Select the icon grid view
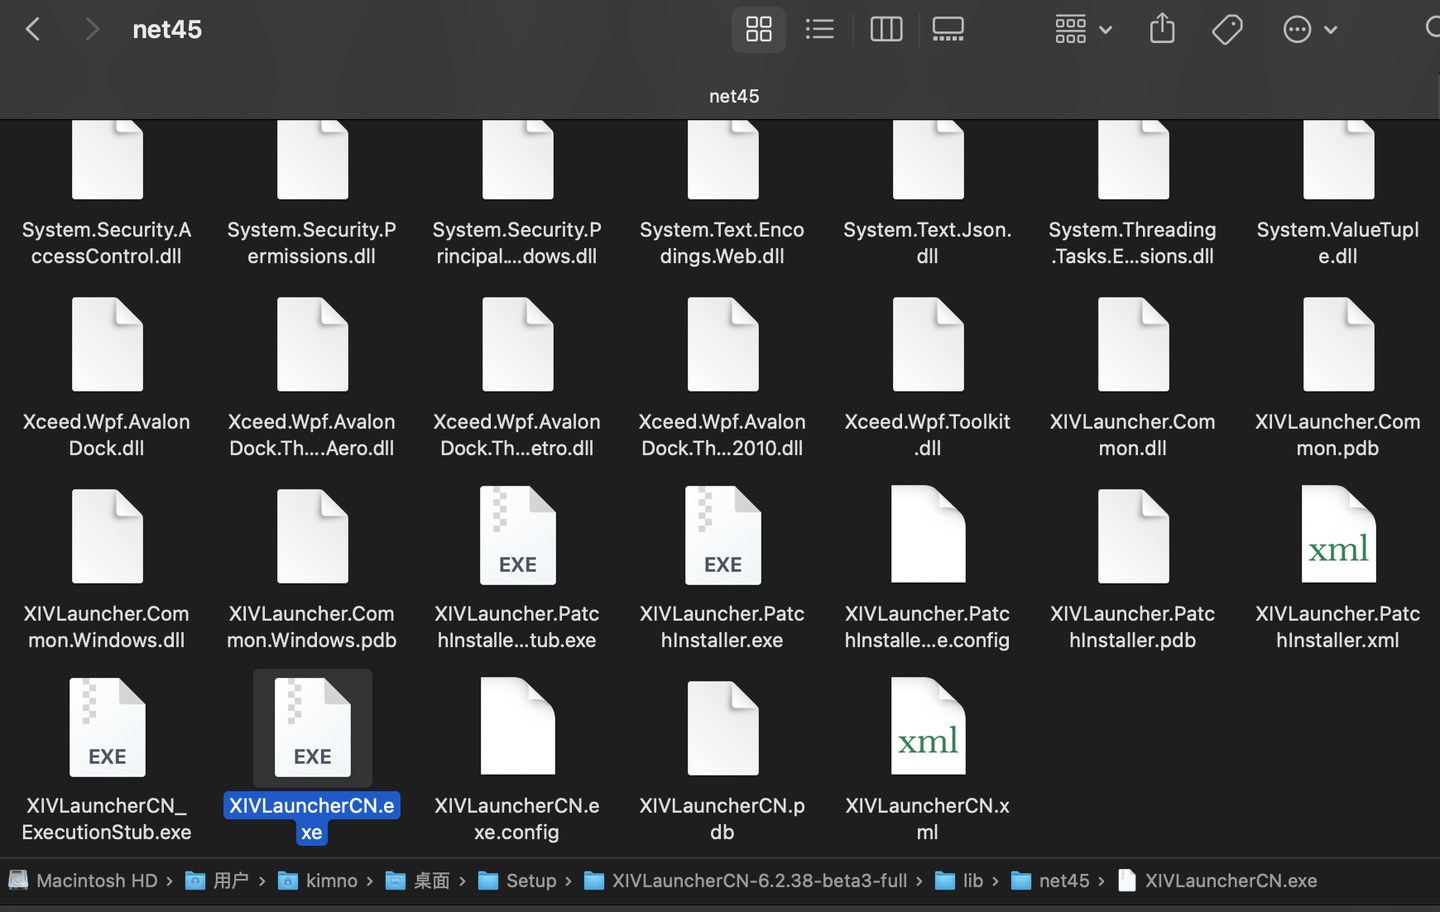The height and width of the screenshot is (912, 1440). pos(758,29)
